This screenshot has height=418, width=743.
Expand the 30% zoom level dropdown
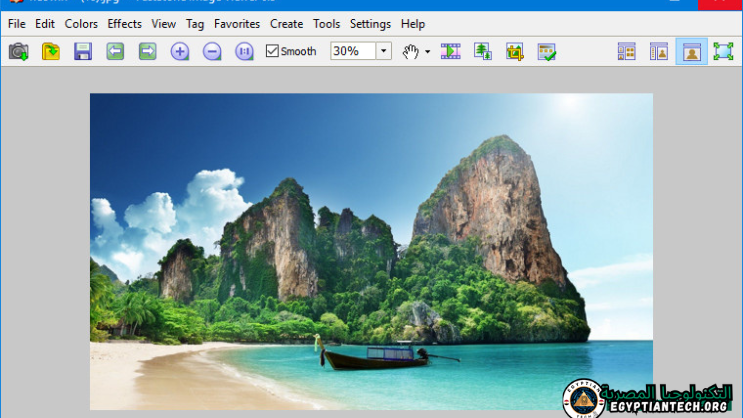click(384, 51)
